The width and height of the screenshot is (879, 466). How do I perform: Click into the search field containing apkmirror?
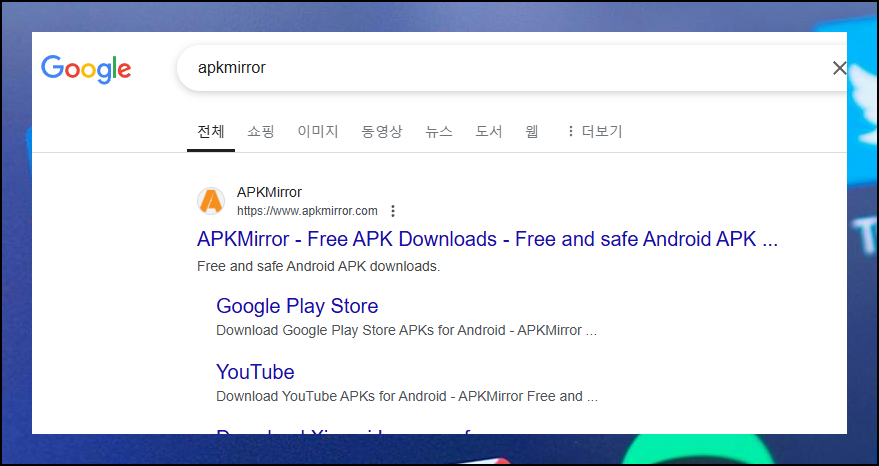tap(511, 68)
